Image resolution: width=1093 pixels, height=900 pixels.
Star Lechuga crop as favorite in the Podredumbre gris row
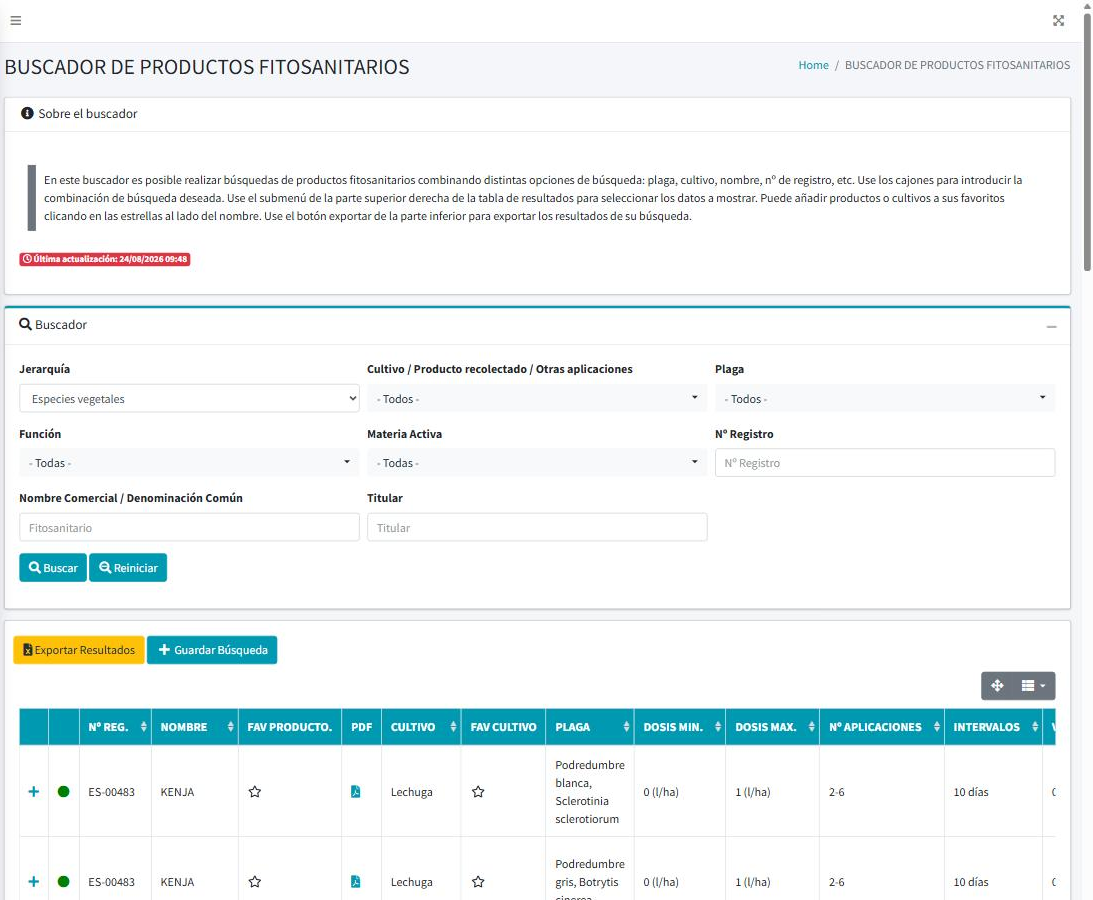[478, 882]
